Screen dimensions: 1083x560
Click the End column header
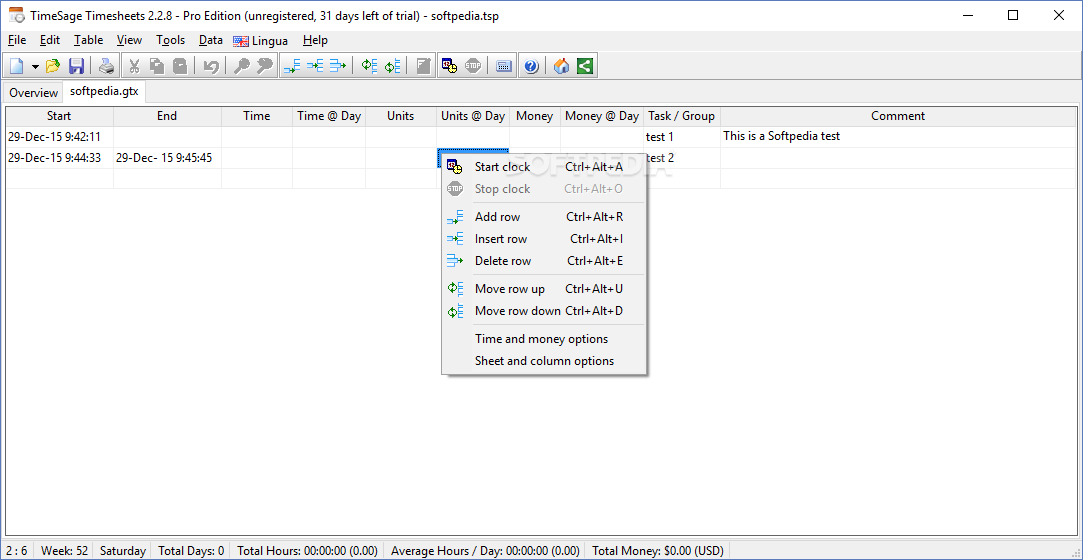167,116
